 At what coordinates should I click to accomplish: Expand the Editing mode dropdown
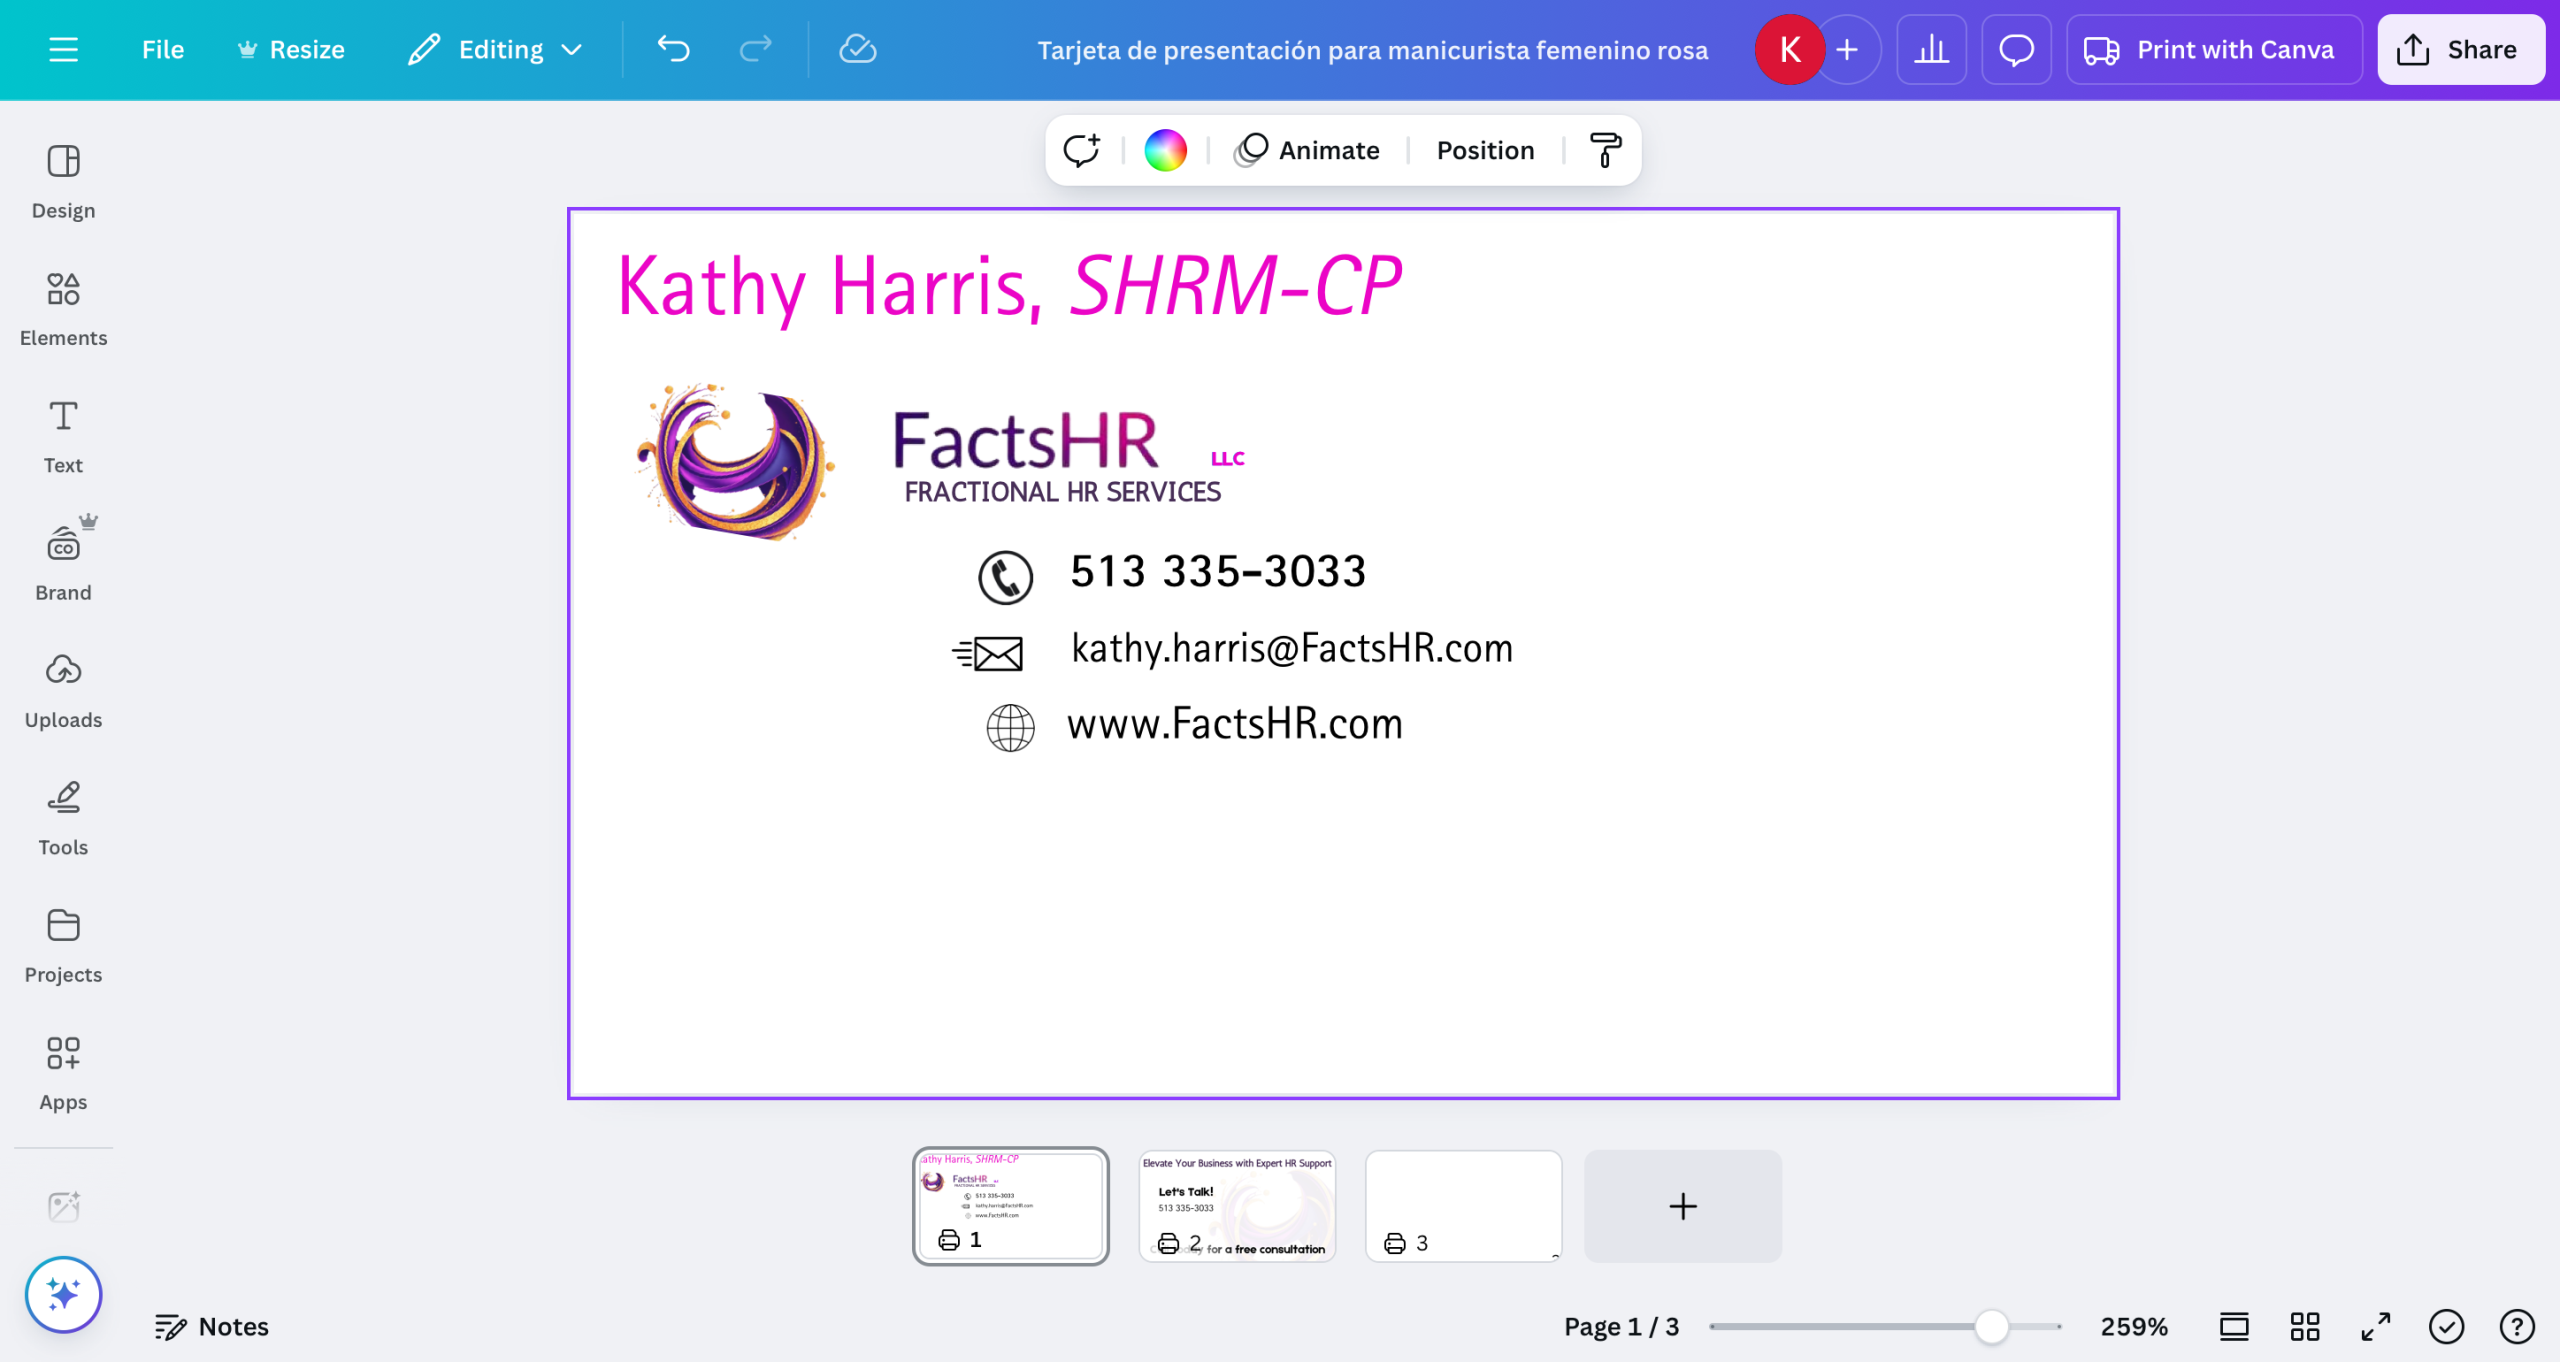496,50
